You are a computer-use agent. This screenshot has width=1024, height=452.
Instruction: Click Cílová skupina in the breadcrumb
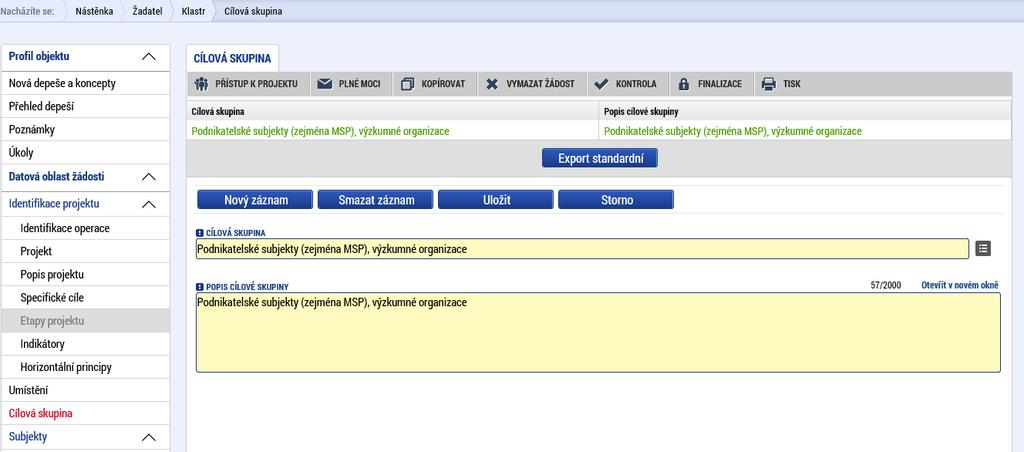[253, 12]
